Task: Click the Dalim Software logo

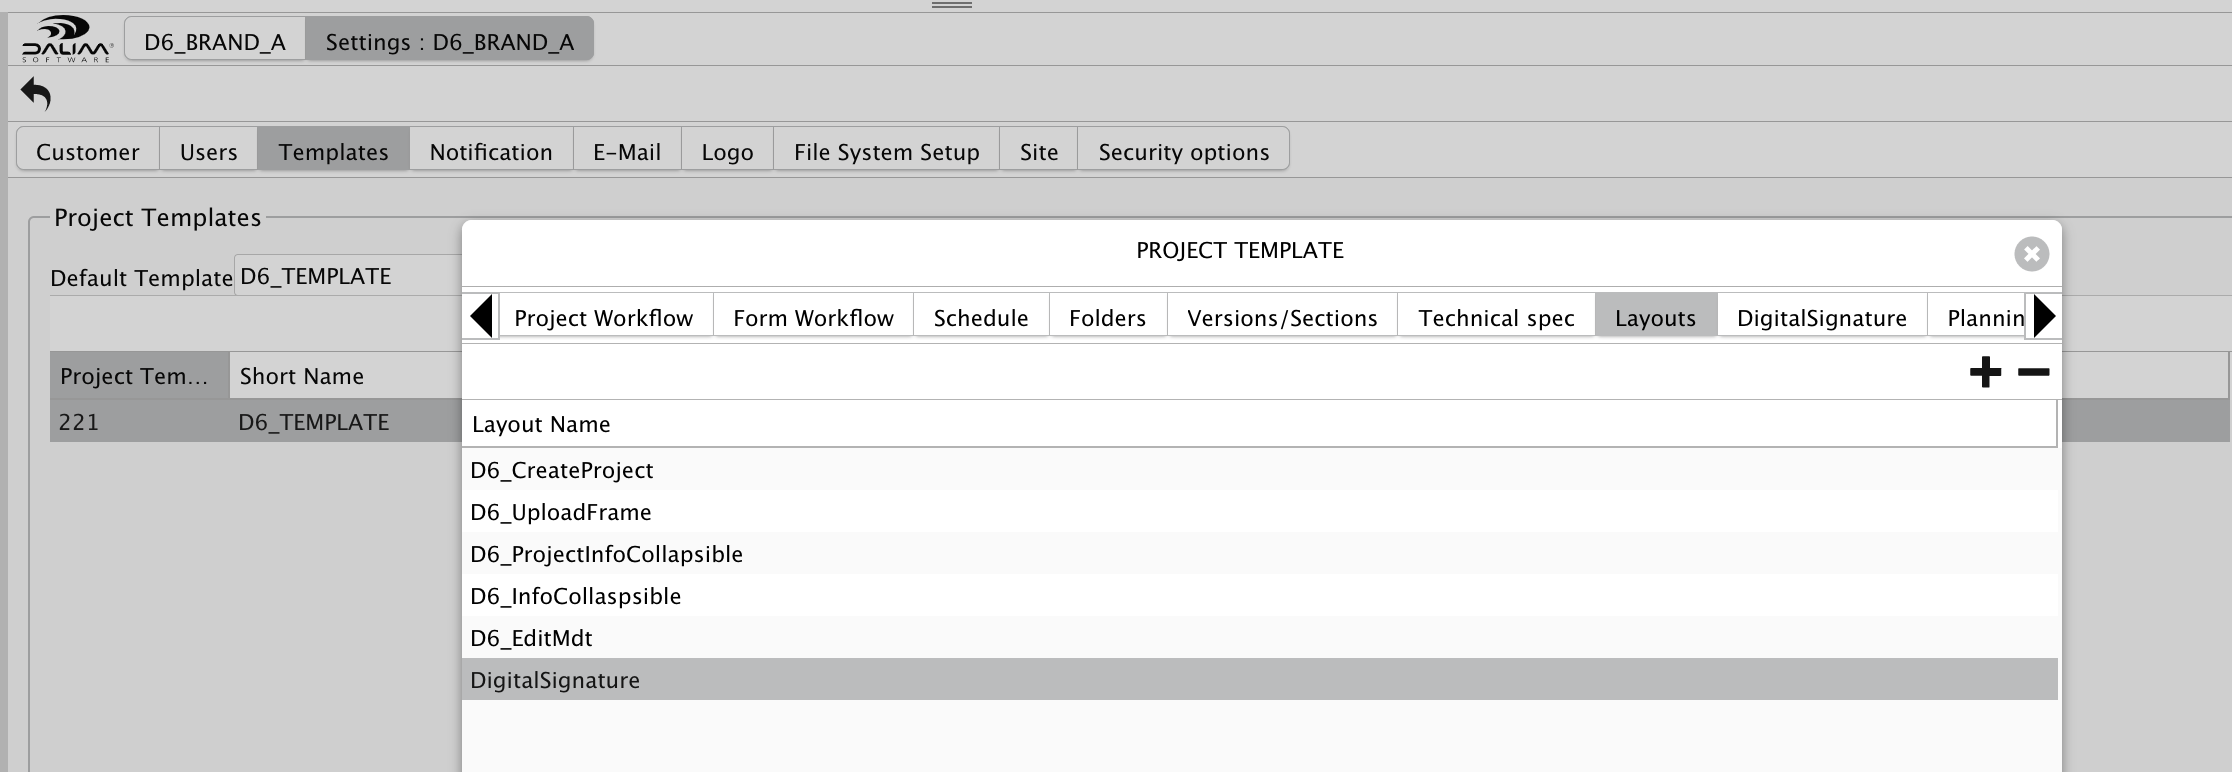Action: click(67, 40)
